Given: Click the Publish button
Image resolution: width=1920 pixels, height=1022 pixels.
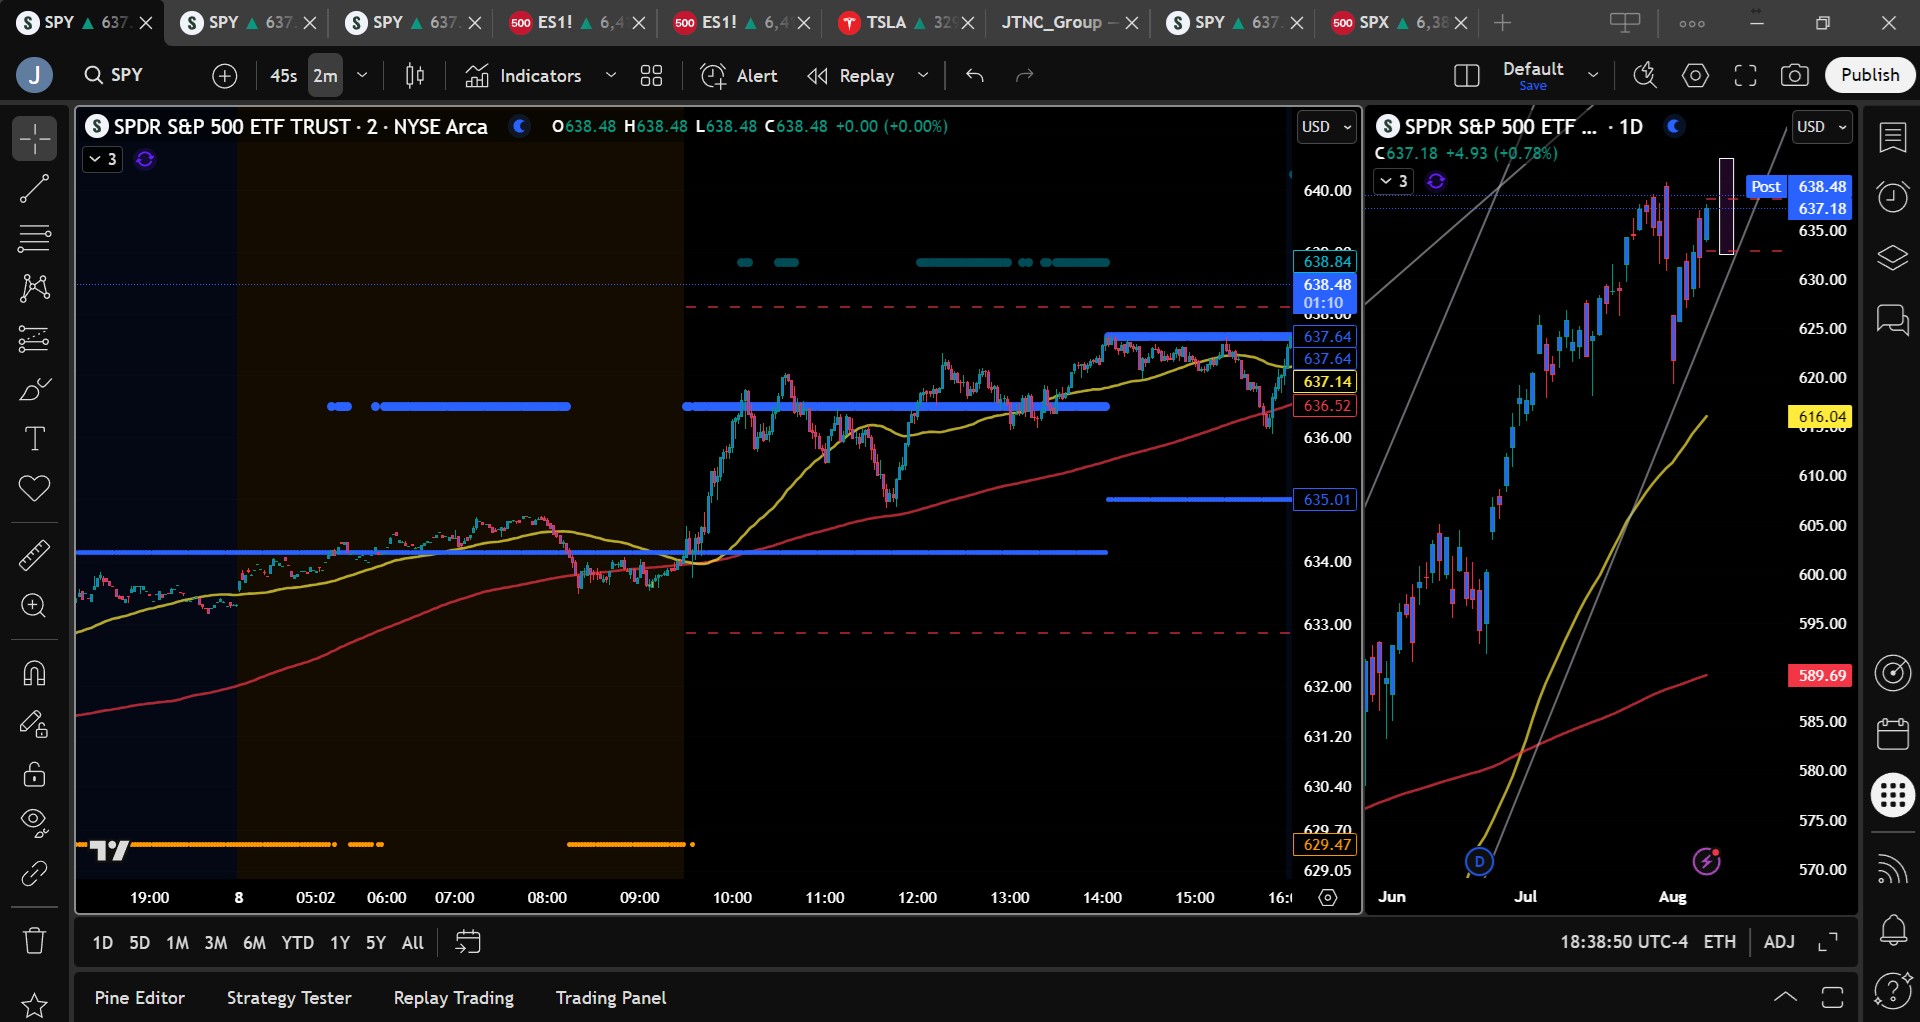Looking at the screenshot, I should tap(1870, 75).
